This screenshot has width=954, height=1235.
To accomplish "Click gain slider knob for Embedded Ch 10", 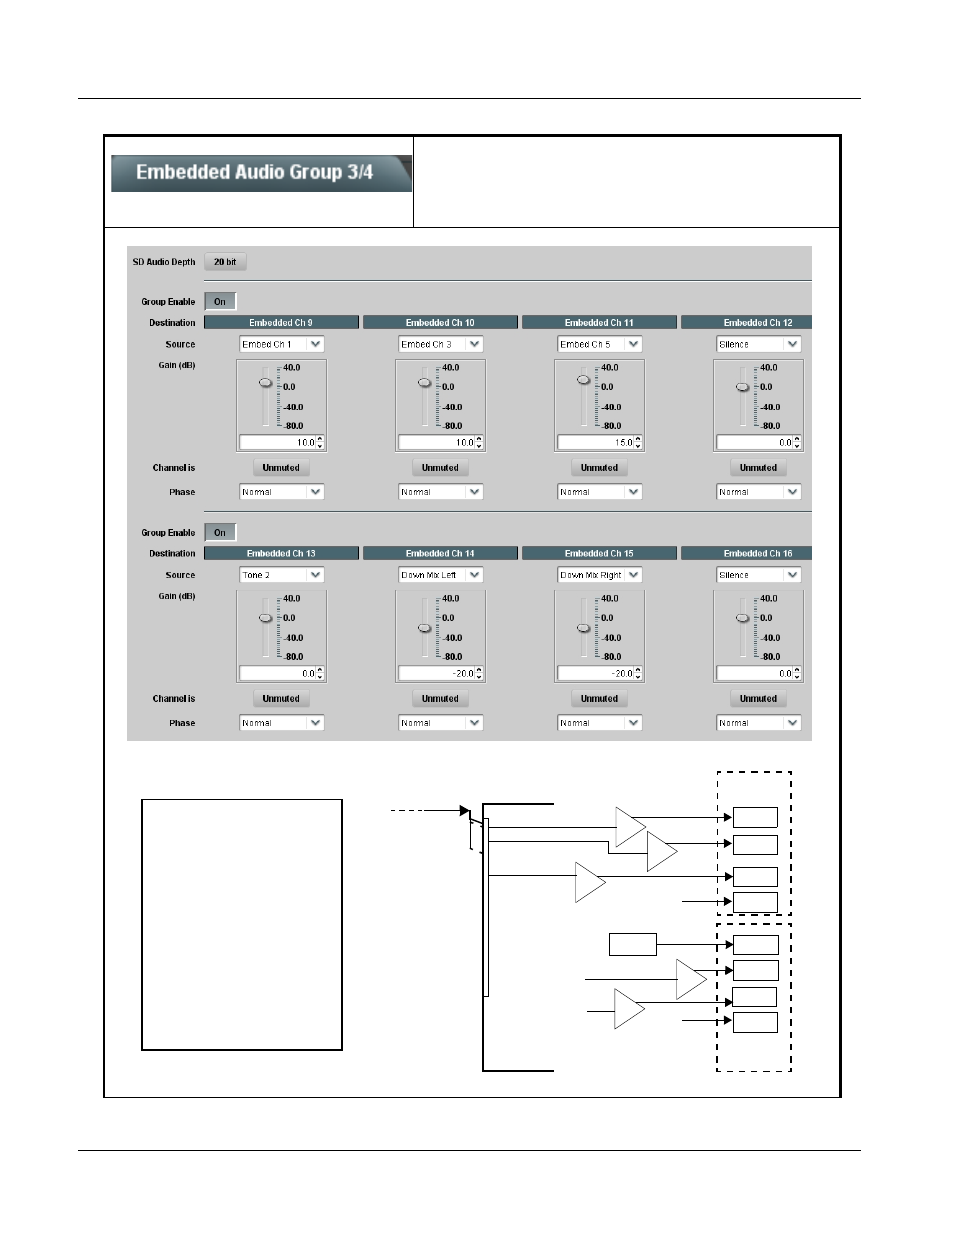I will pyautogui.click(x=425, y=382).
